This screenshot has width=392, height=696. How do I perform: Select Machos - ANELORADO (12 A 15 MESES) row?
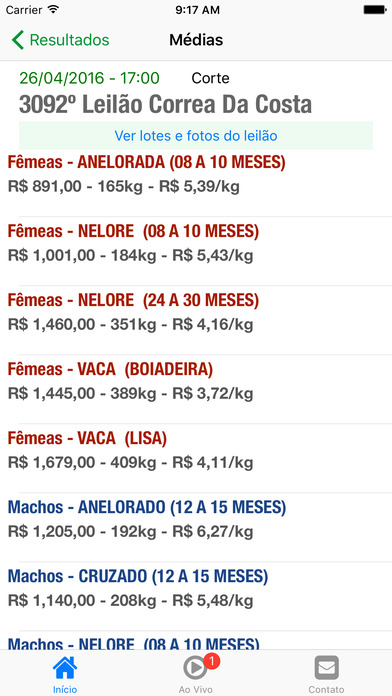click(x=196, y=527)
